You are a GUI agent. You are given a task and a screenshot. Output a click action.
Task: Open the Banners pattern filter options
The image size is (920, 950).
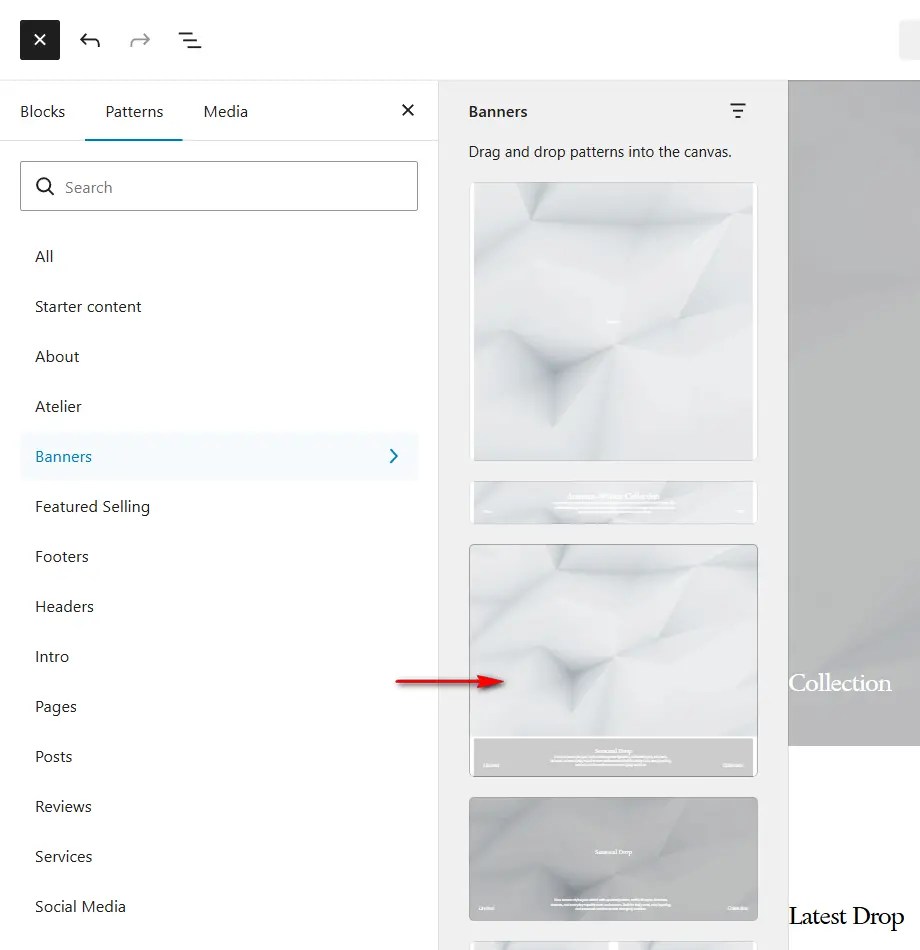click(738, 111)
